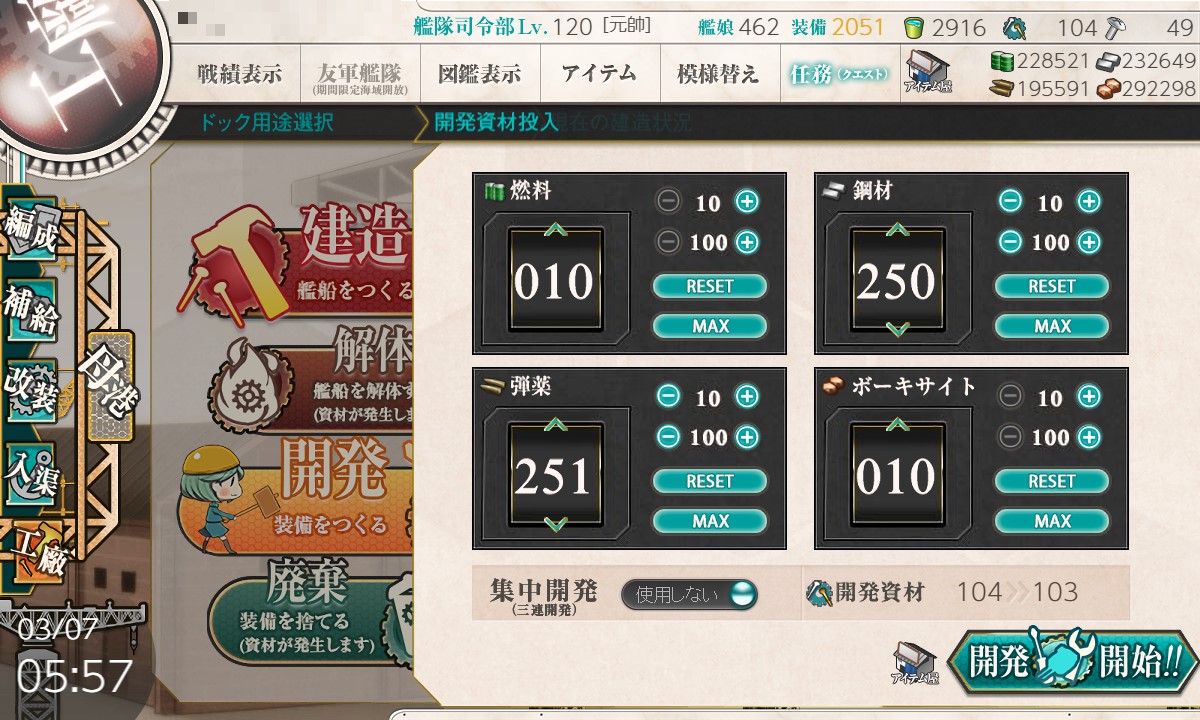Open 戦績表示 menu item

pos(239,74)
